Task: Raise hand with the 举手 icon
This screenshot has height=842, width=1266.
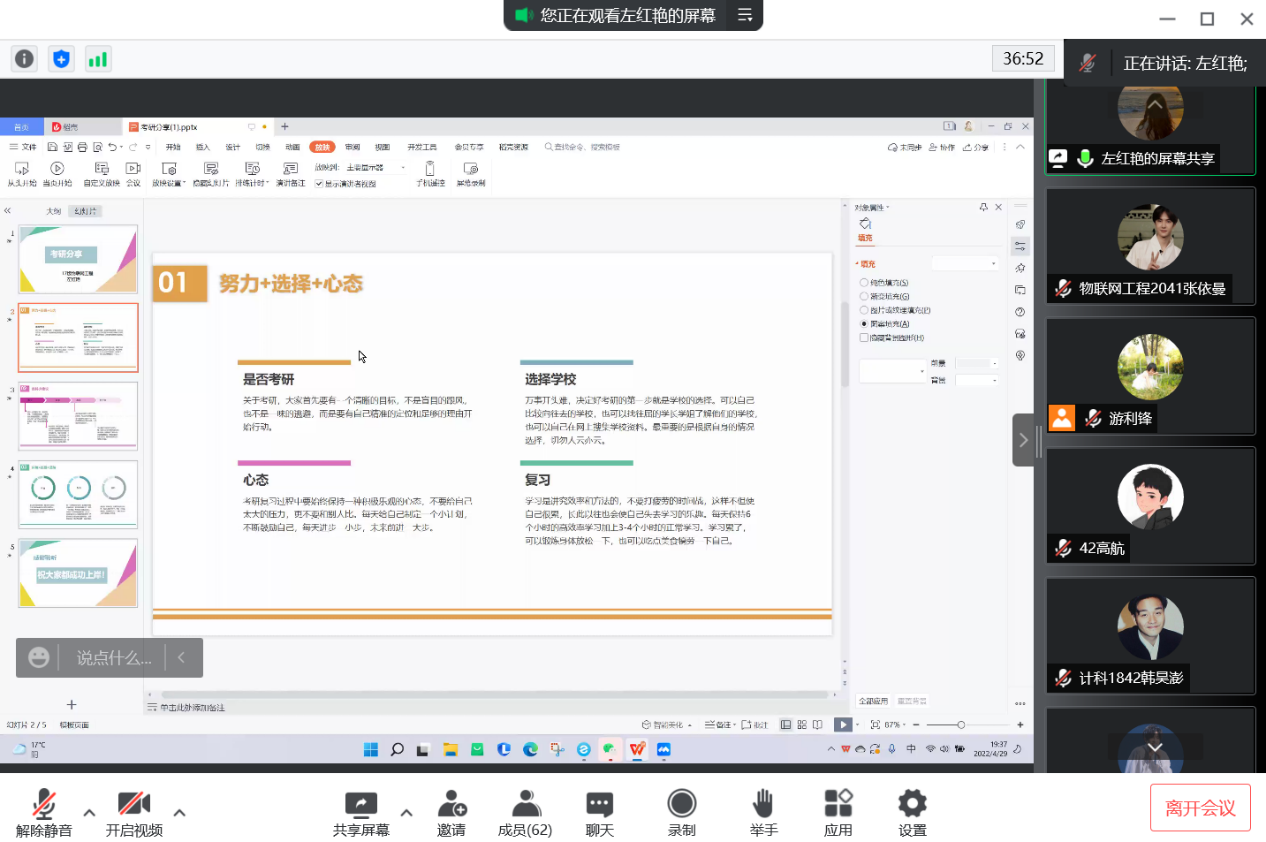Action: pyautogui.click(x=763, y=812)
